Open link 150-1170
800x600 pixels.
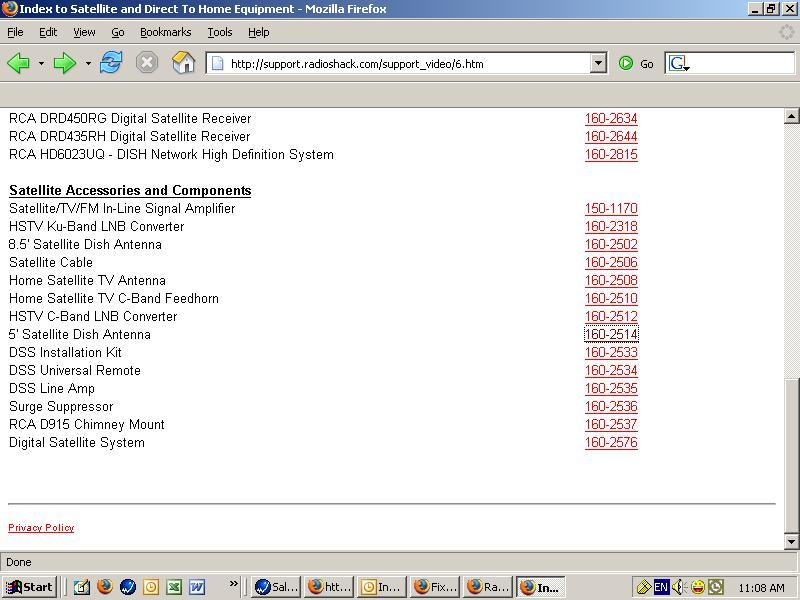pyautogui.click(x=611, y=208)
